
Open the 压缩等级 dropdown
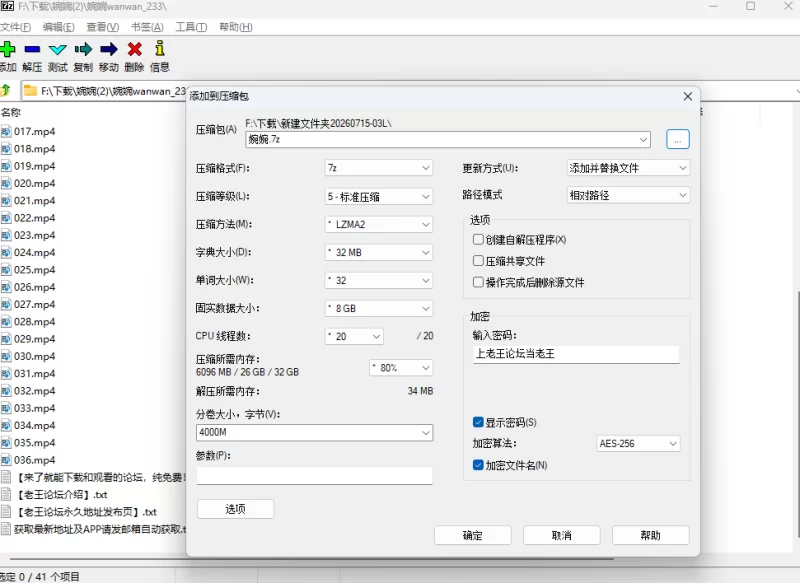pyautogui.click(x=379, y=196)
